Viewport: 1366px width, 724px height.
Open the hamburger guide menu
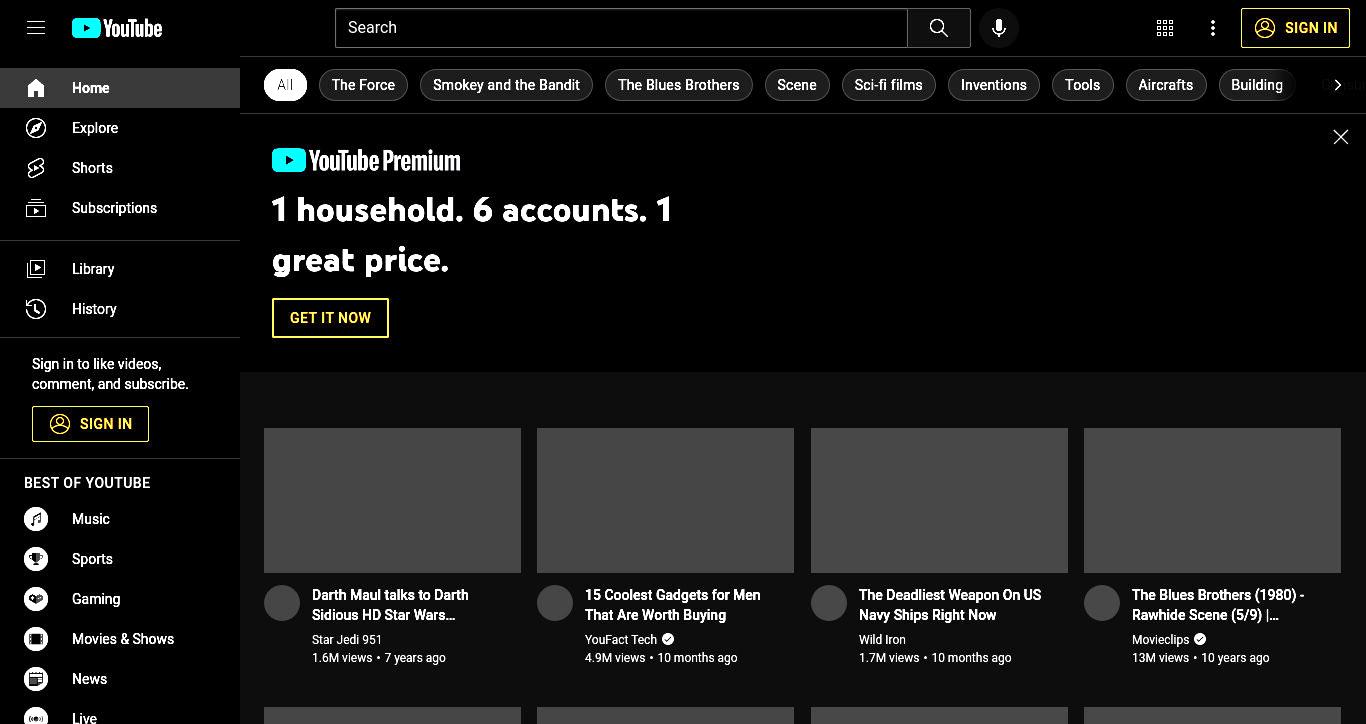36,28
